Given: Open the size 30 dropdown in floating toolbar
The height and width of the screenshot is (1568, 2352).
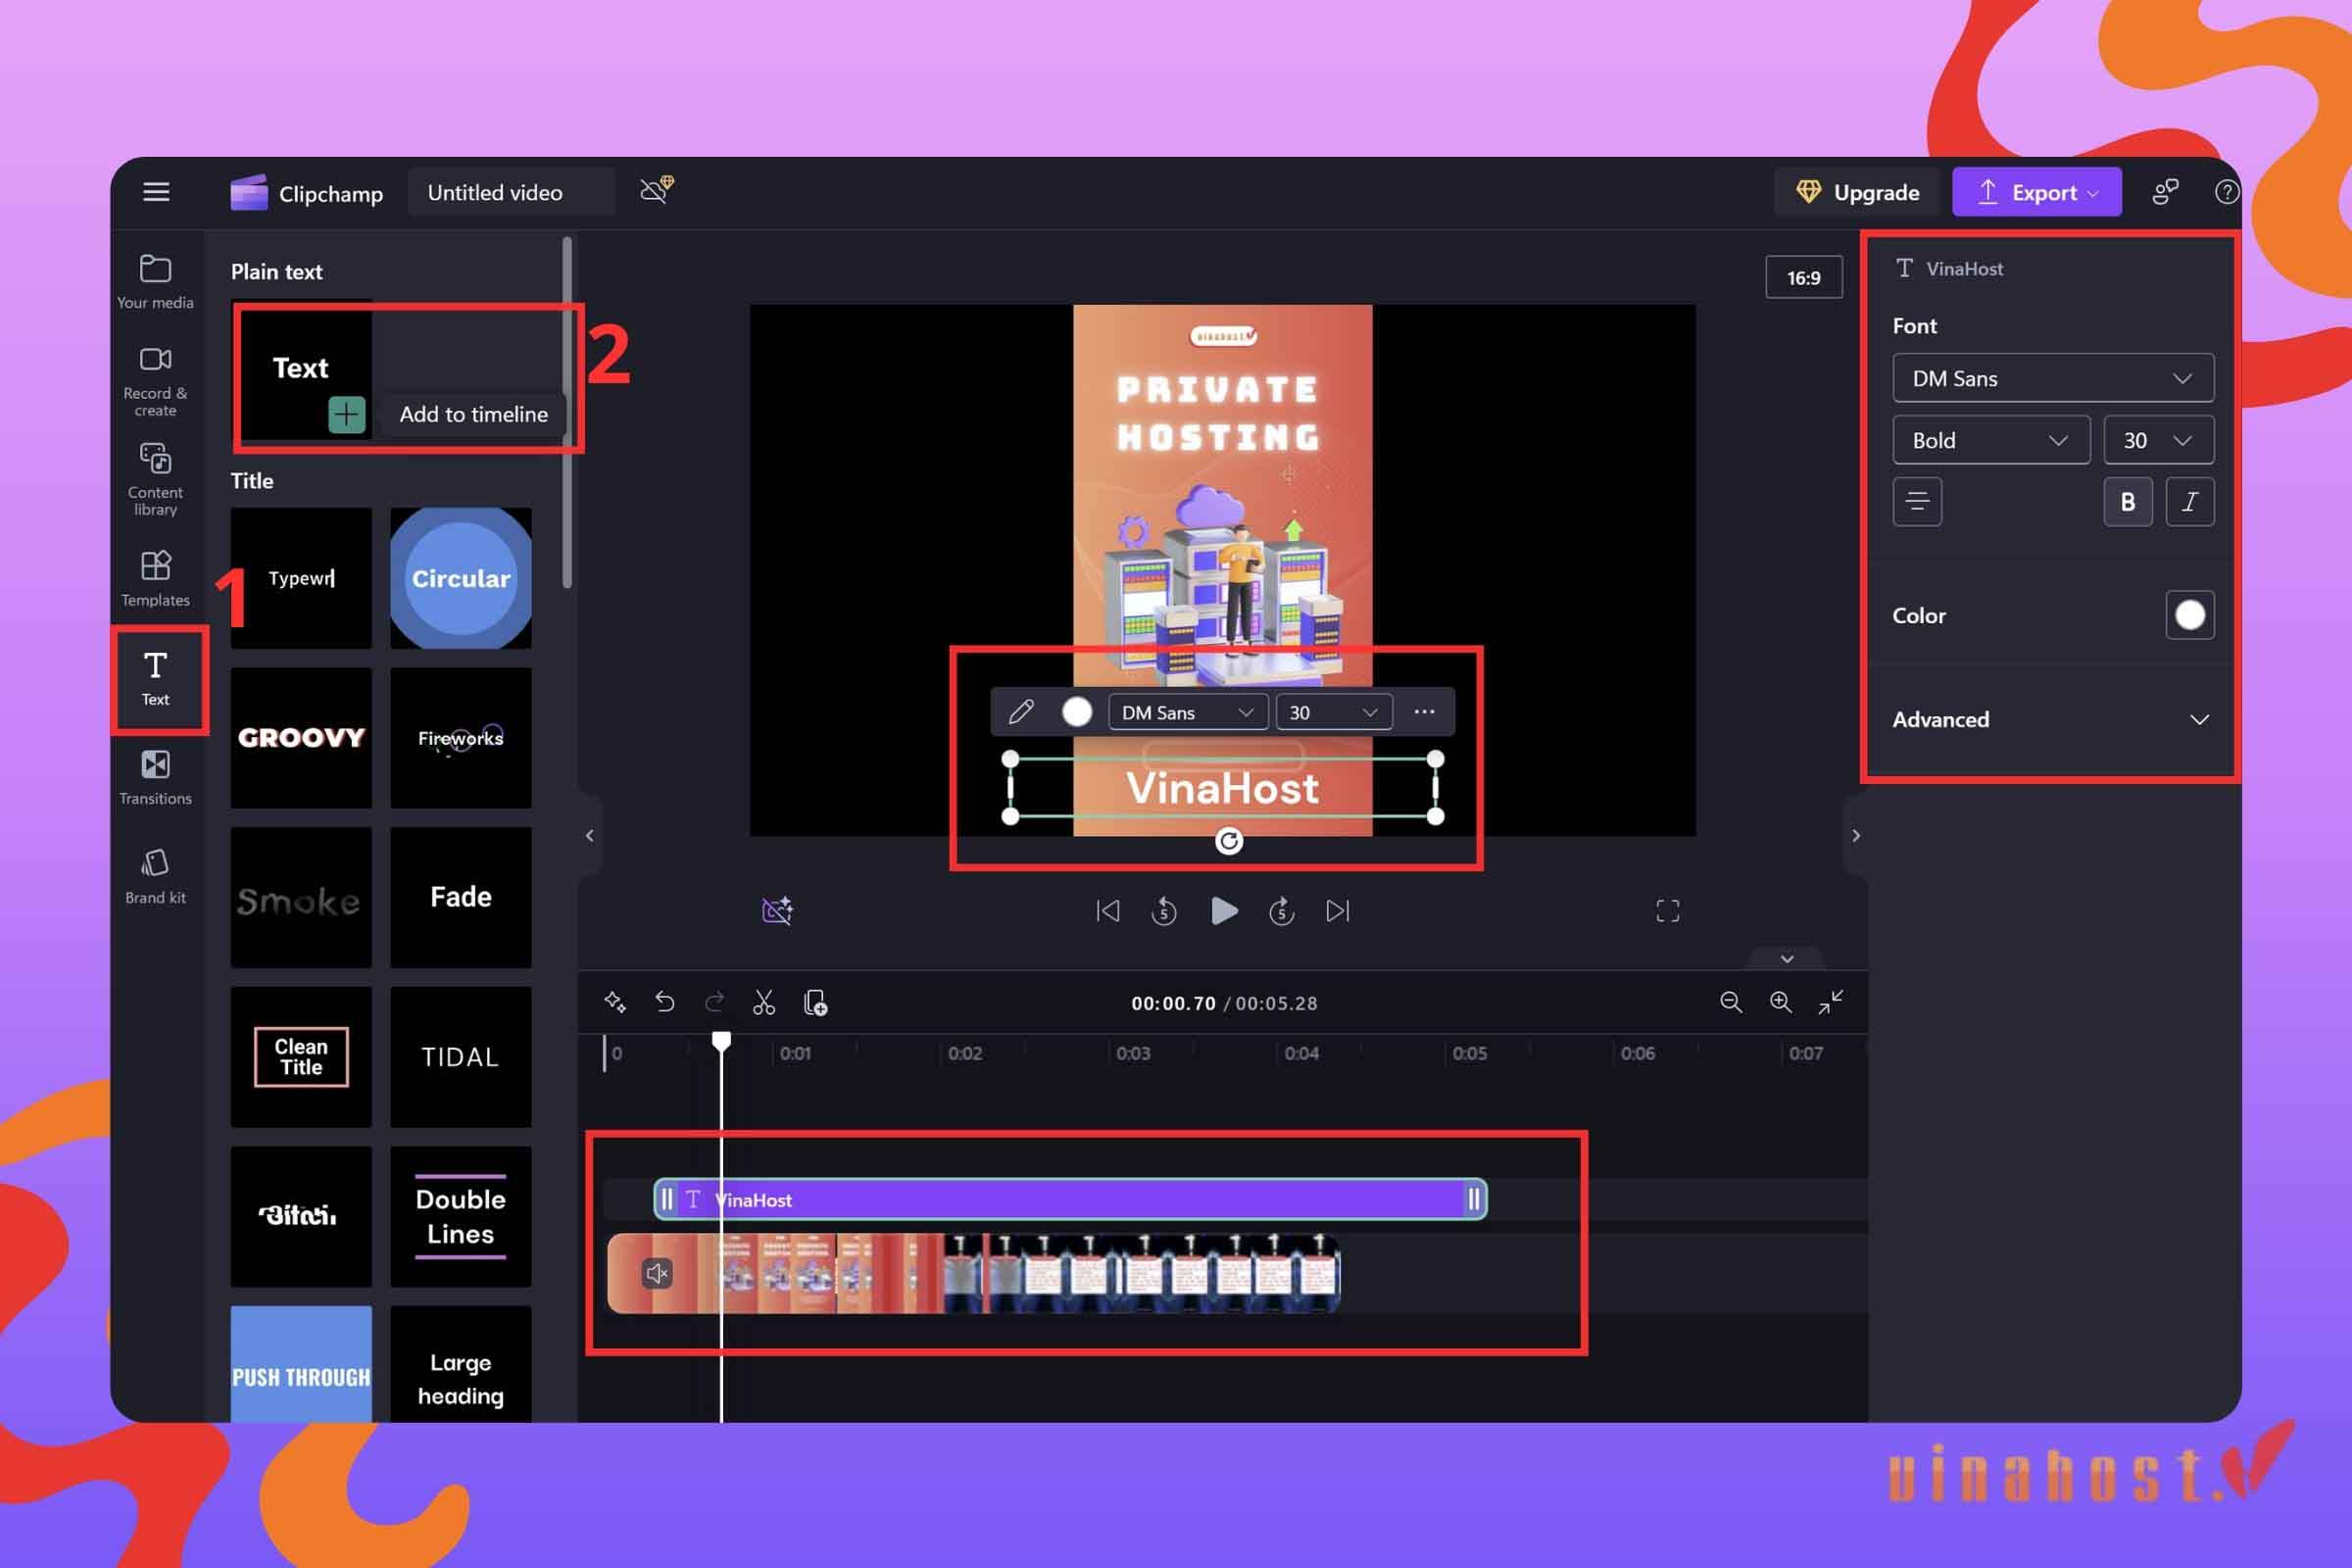Looking at the screenshot, I should point(1334,712).
